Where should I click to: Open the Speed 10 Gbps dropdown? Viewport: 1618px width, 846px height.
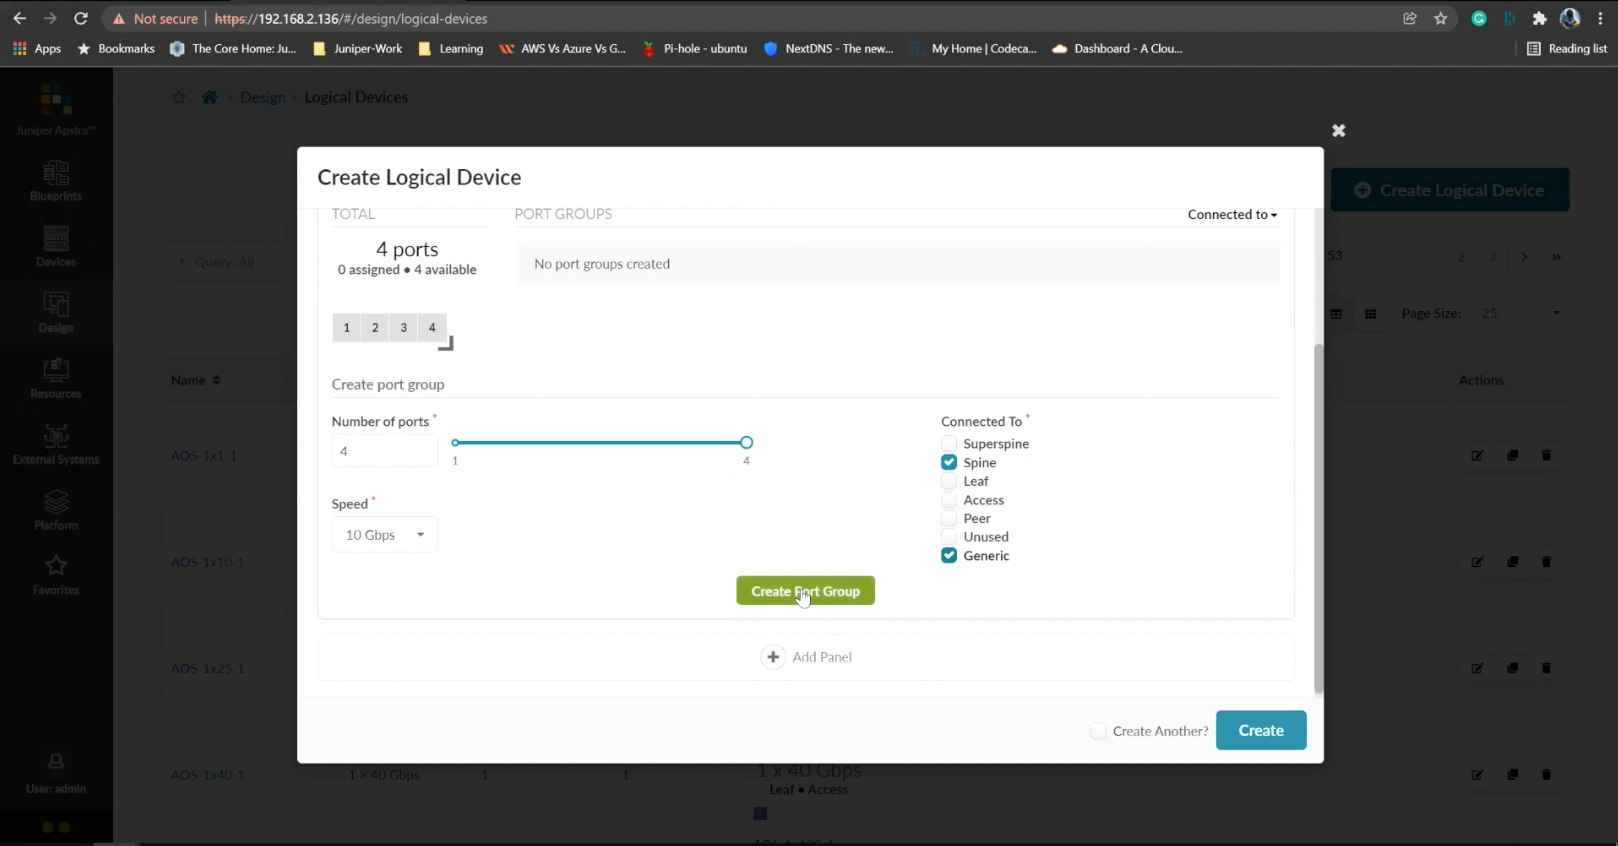[x=385, y=535]
